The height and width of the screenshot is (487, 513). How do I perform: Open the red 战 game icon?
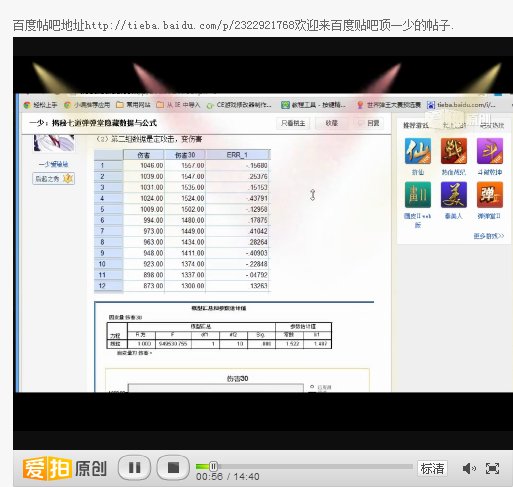pyautogui.click(x=454, y=151)
